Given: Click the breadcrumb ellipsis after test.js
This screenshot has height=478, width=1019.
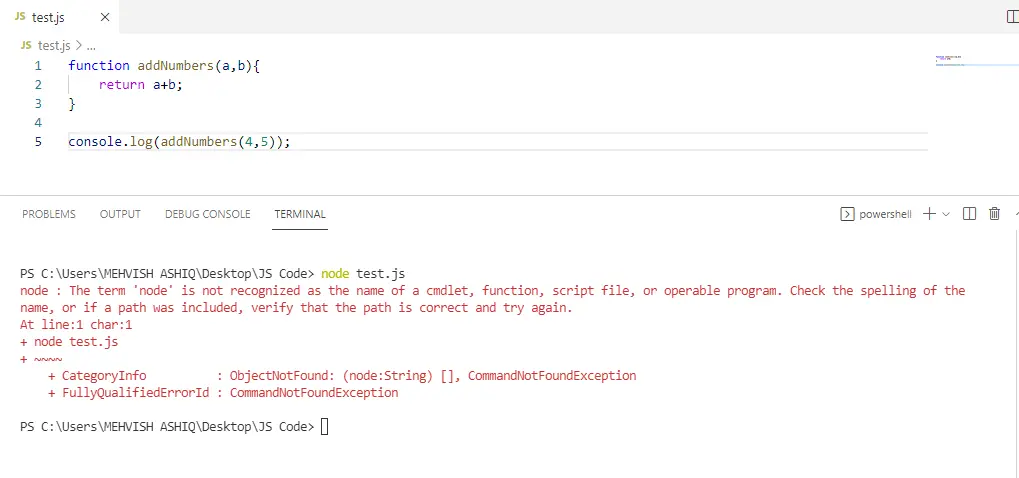Looking at the screenshot, I should (x=91, y=46).
